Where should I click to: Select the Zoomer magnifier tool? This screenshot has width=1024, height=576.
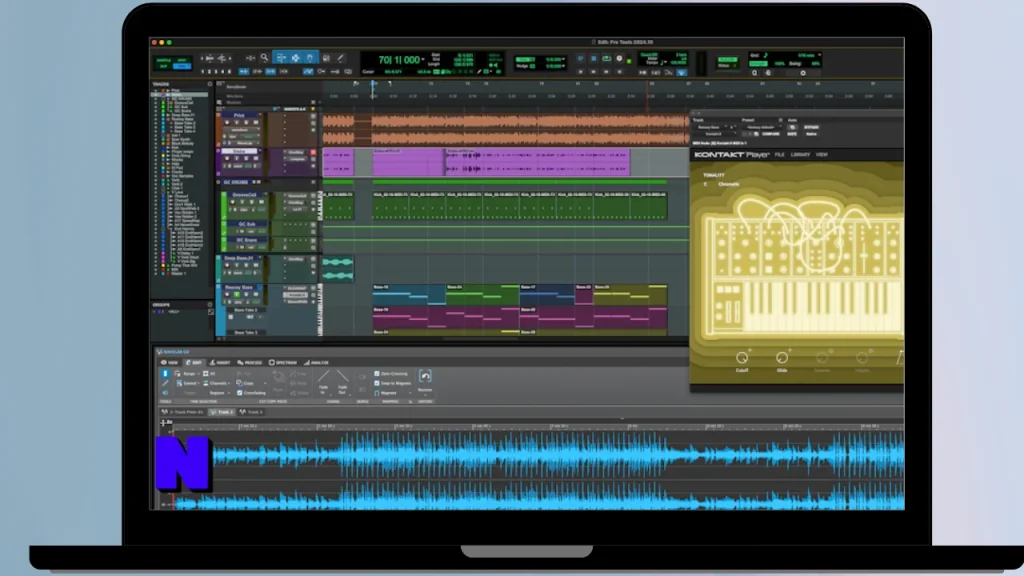tap(264, 57)
